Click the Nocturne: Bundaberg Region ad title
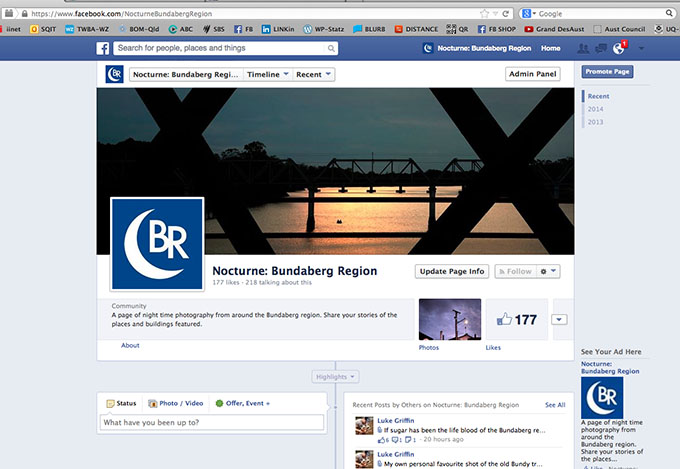Viewport: 680px width, 469px height. pyautogui.click(x=610, y=367)
